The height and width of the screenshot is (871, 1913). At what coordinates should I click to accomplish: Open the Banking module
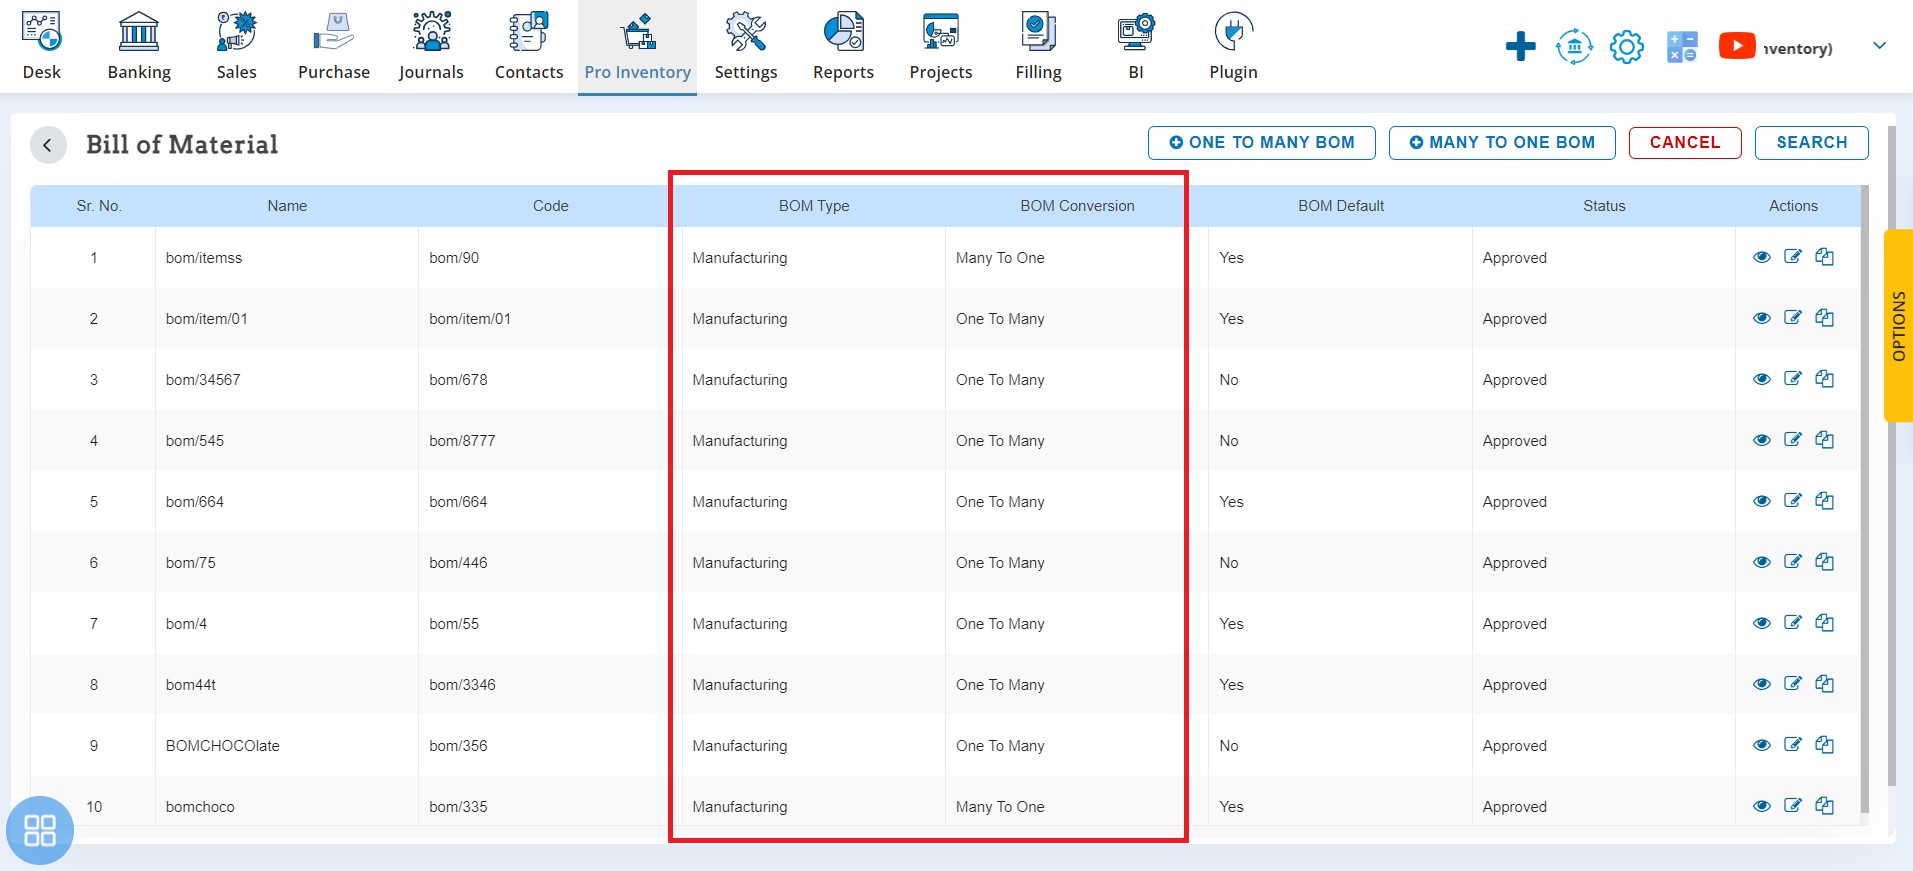[x=139, y=47]
